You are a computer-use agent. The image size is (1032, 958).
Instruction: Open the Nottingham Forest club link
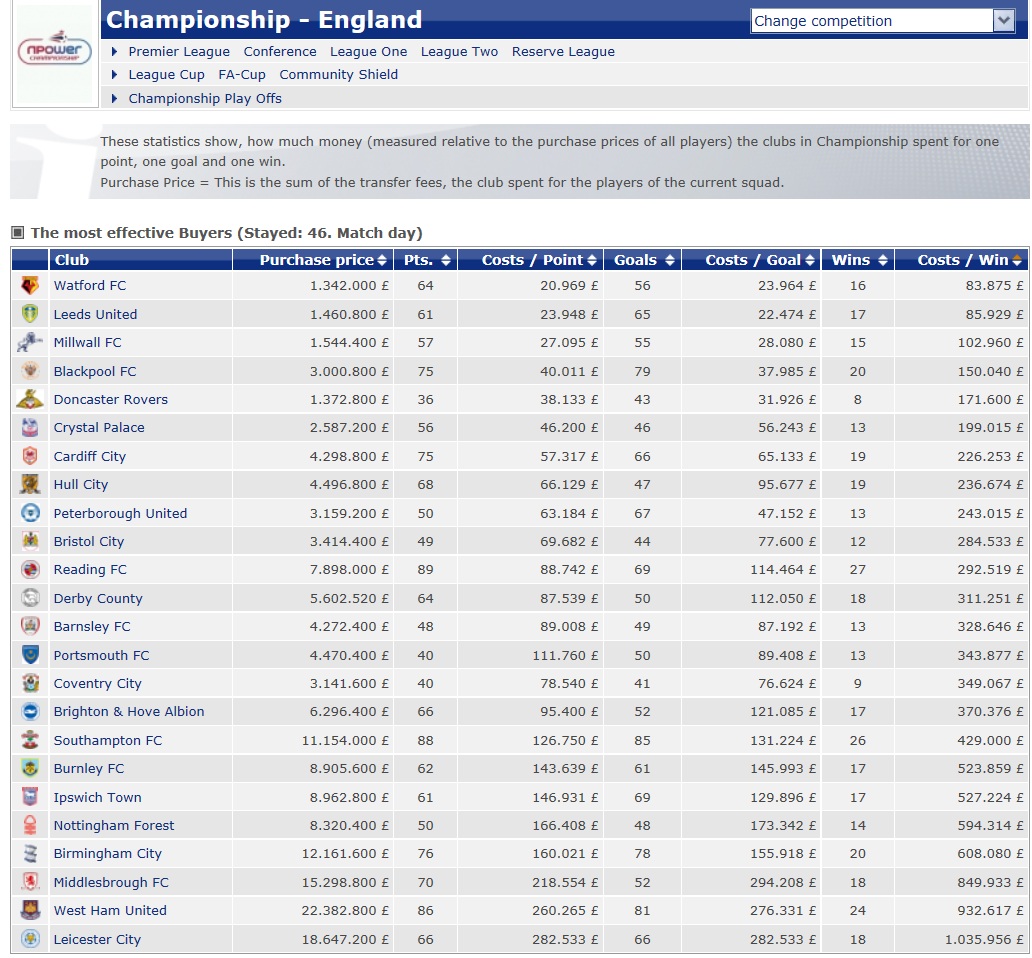(x=114, y=825)
